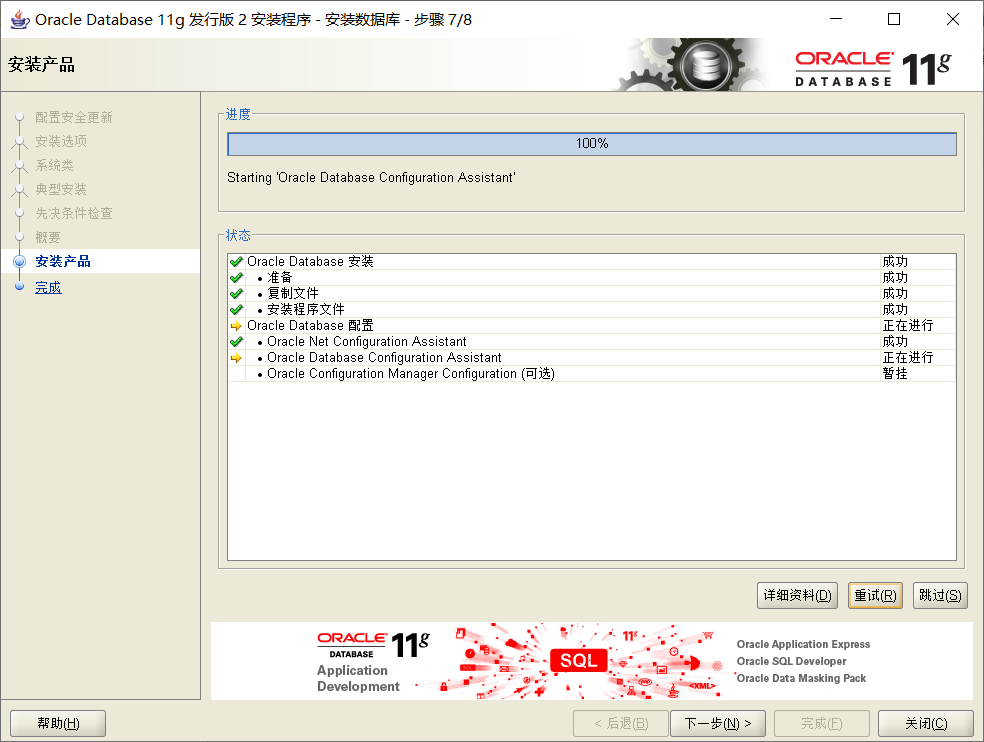Click 暂挂 status of Configuration Manager row
This screenshot has height=742, width=984.
(895, 374)
